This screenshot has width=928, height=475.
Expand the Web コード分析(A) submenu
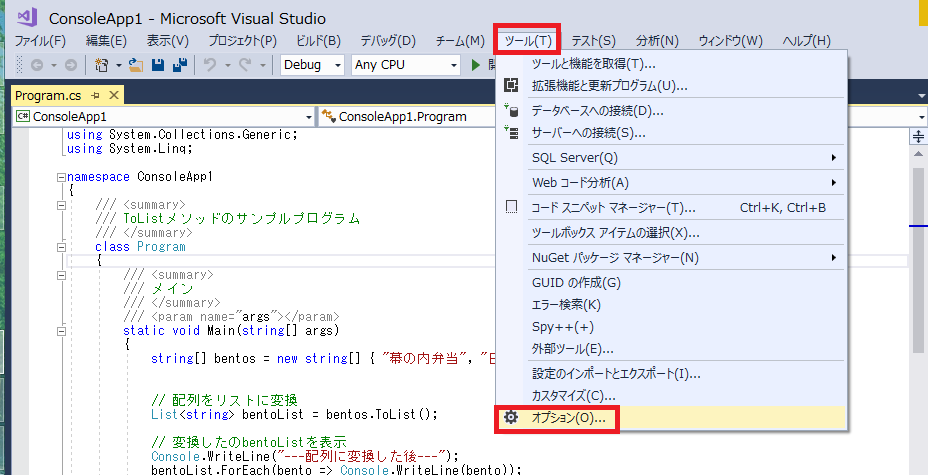tap(834, 182)
